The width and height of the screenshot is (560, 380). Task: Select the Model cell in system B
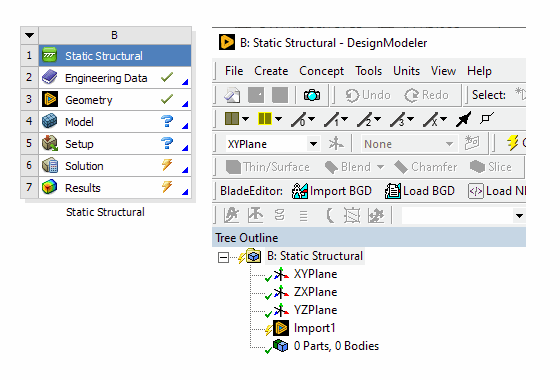pyautogui.click(x=115, y=122)
